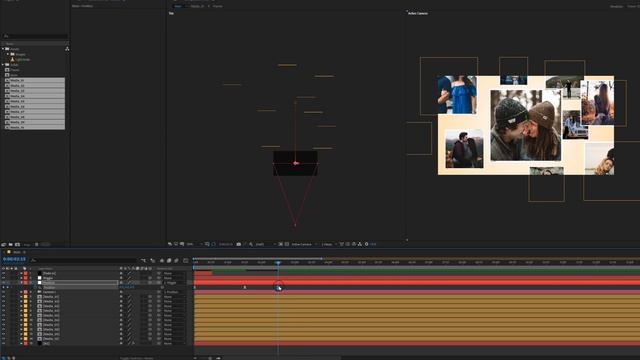
Task: Switch to the Main composition viewer tab
Action: point(178,6)
